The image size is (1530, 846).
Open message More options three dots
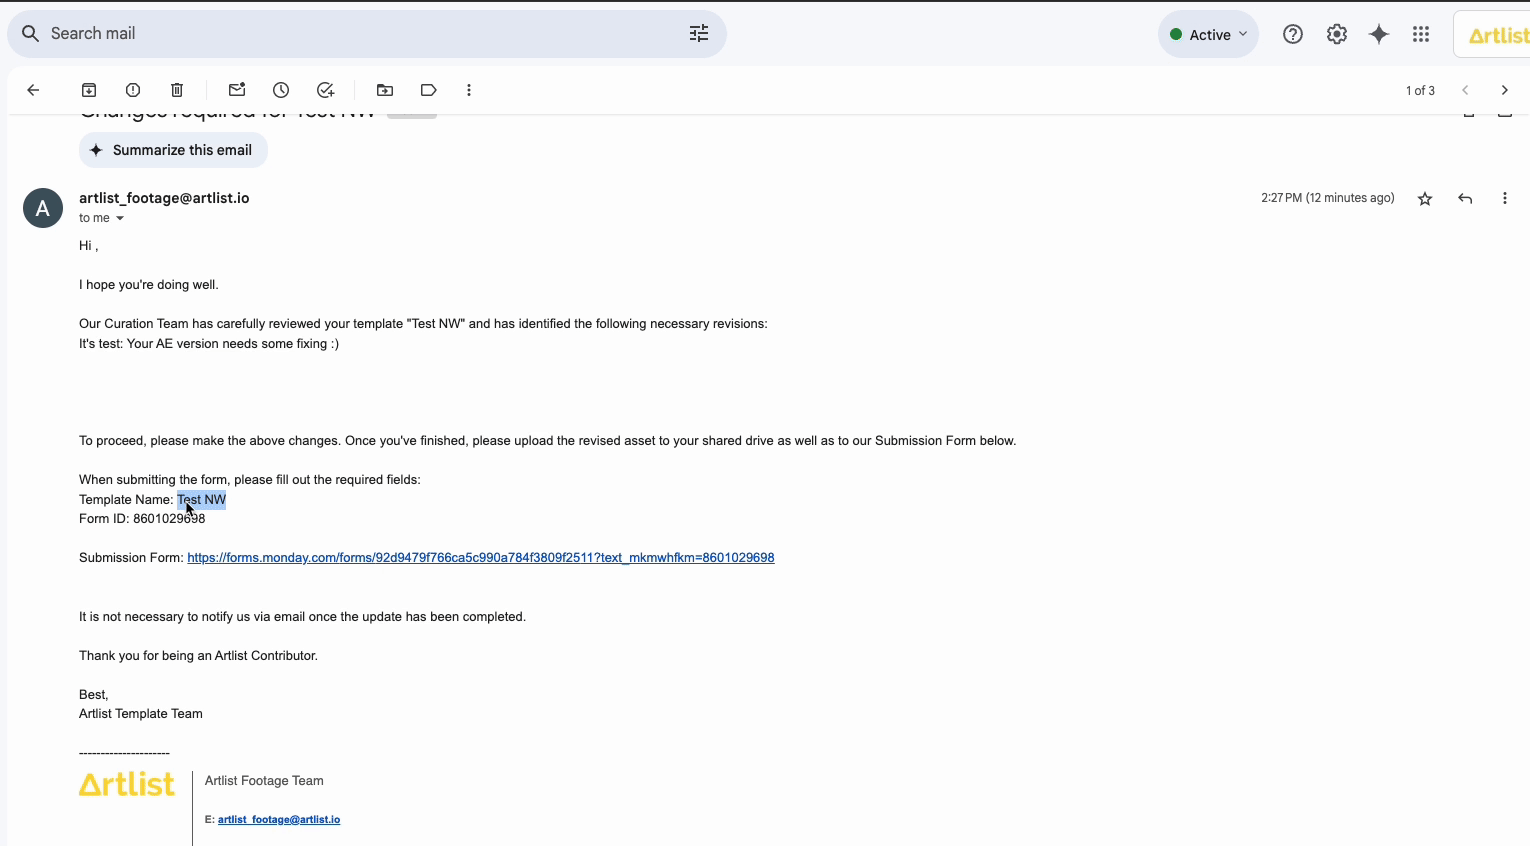(1505, 199)
